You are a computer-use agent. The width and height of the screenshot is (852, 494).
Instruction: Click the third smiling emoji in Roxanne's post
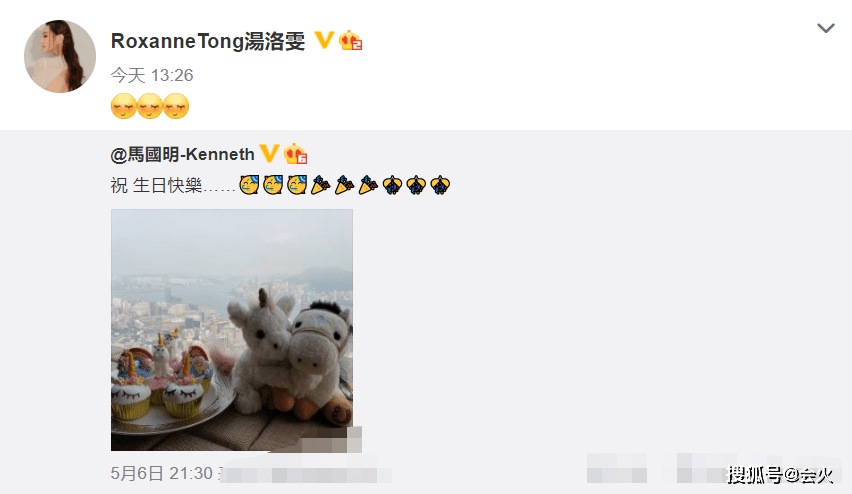(176, 106)
